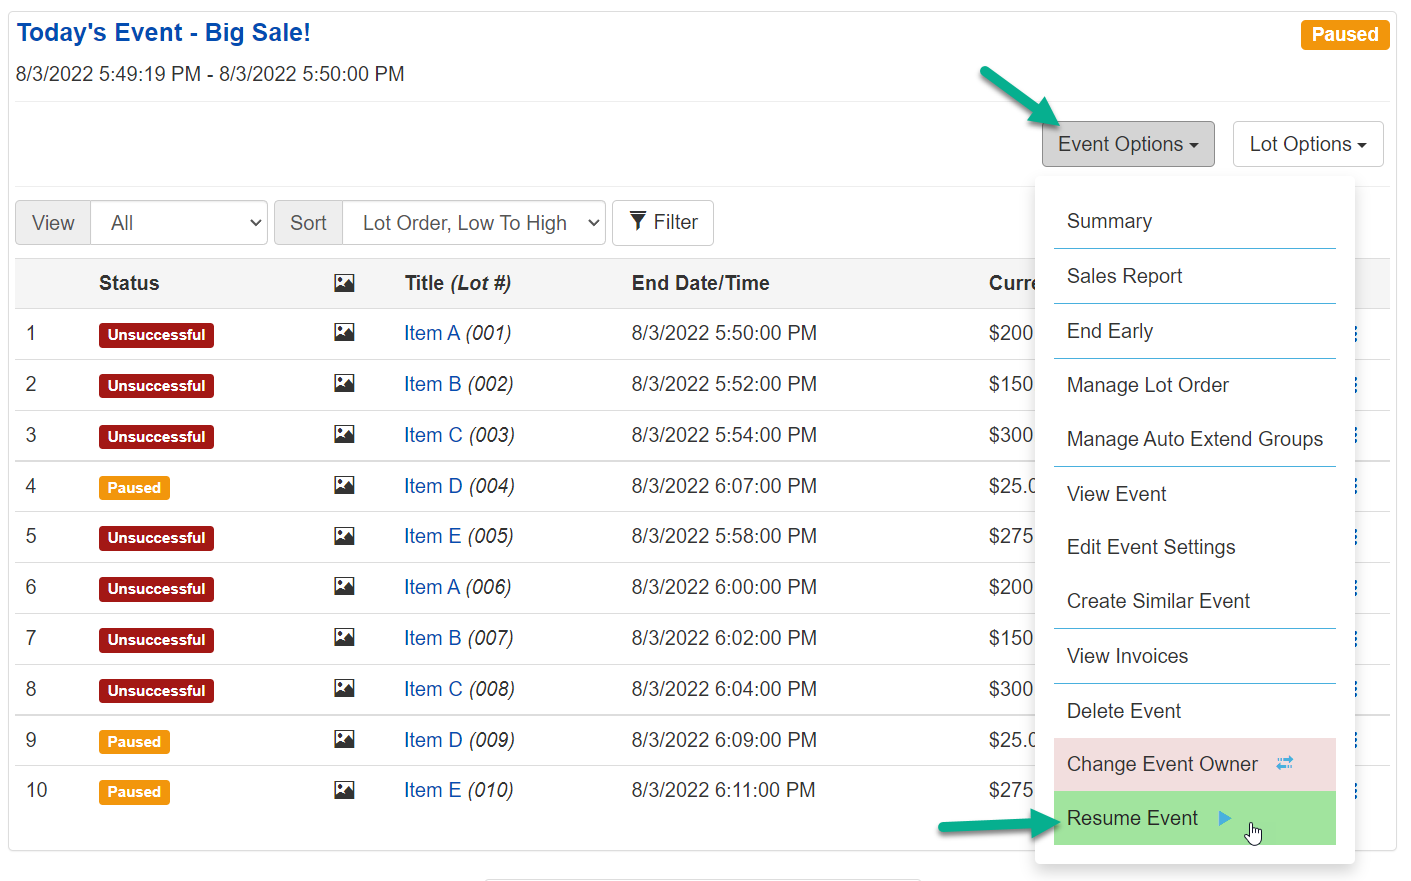
Task: Click the Unsuccessful badge on row 1
Action: 156,335
